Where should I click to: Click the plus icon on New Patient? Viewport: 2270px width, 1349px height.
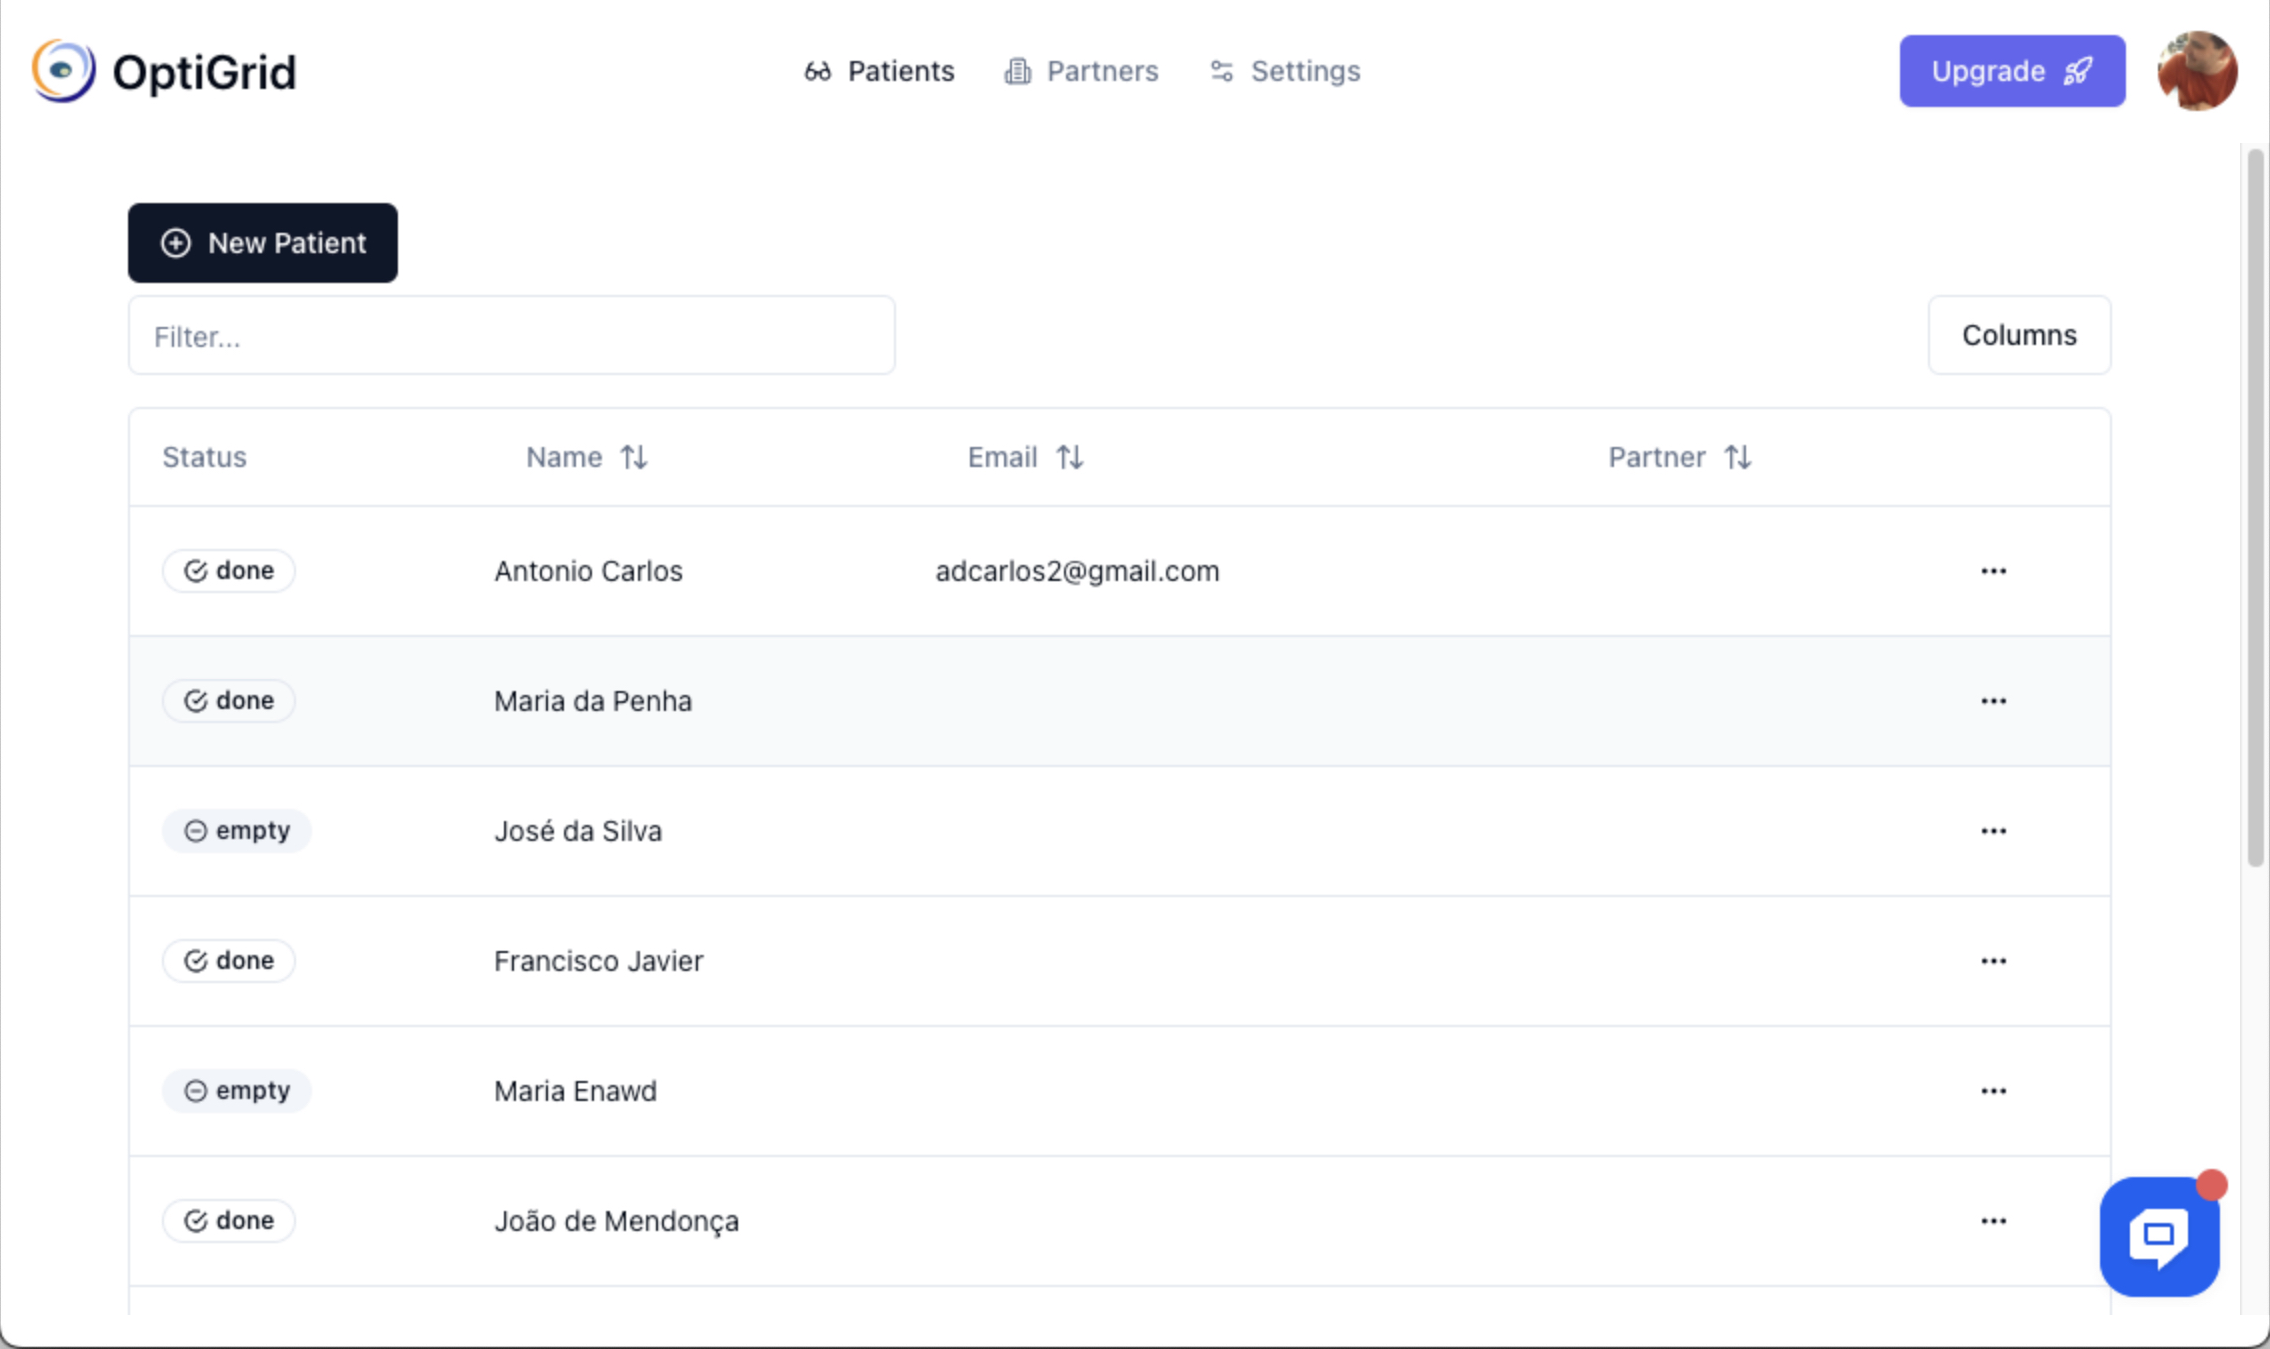(x=176, y=242)
